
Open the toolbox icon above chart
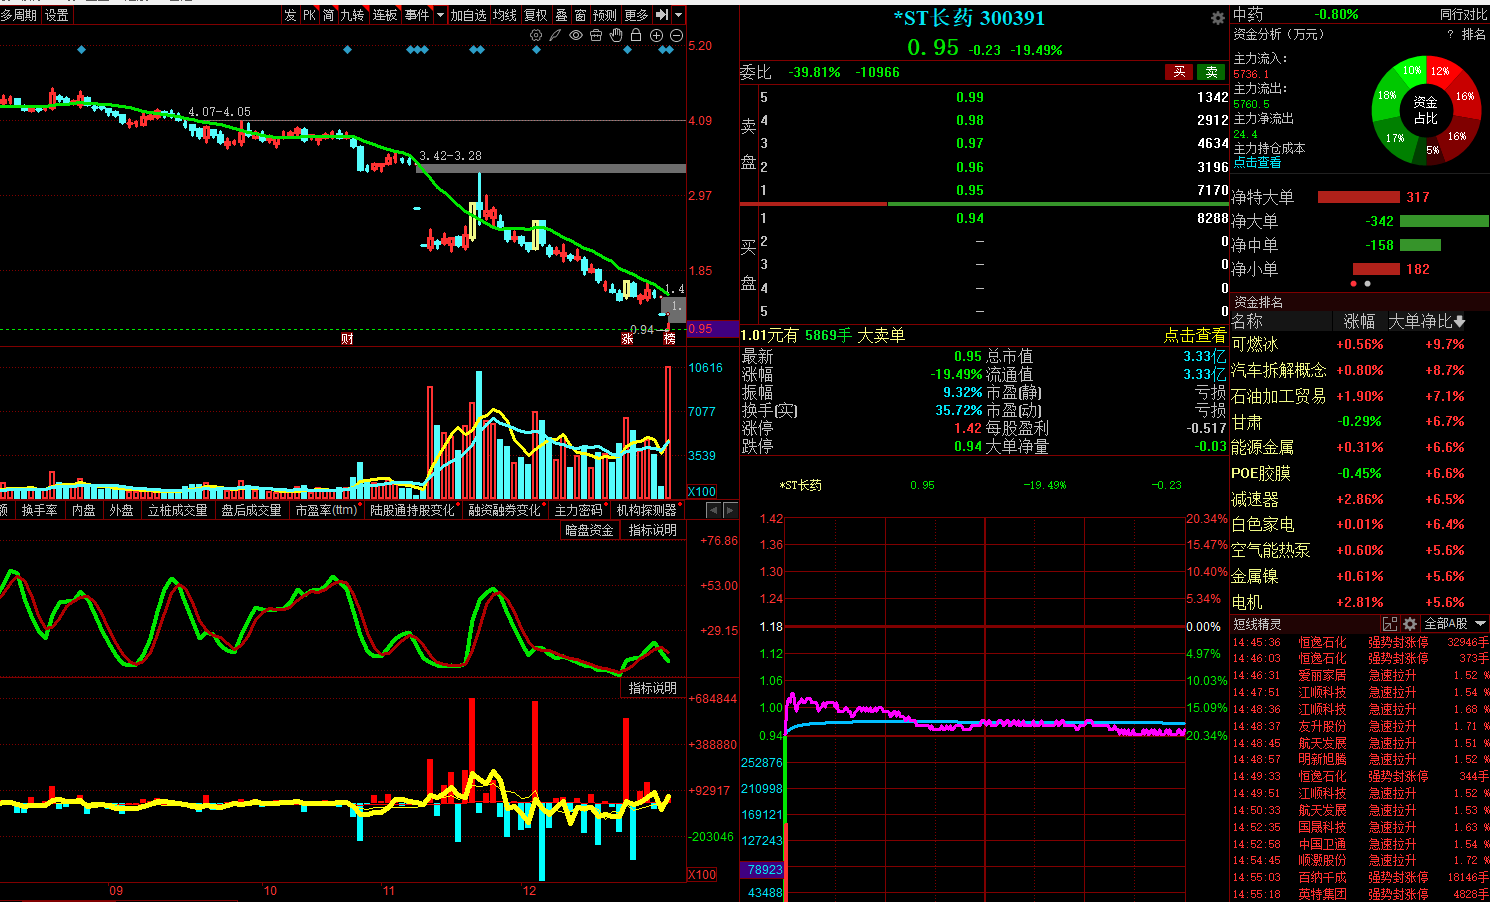[x=596, y=35]
